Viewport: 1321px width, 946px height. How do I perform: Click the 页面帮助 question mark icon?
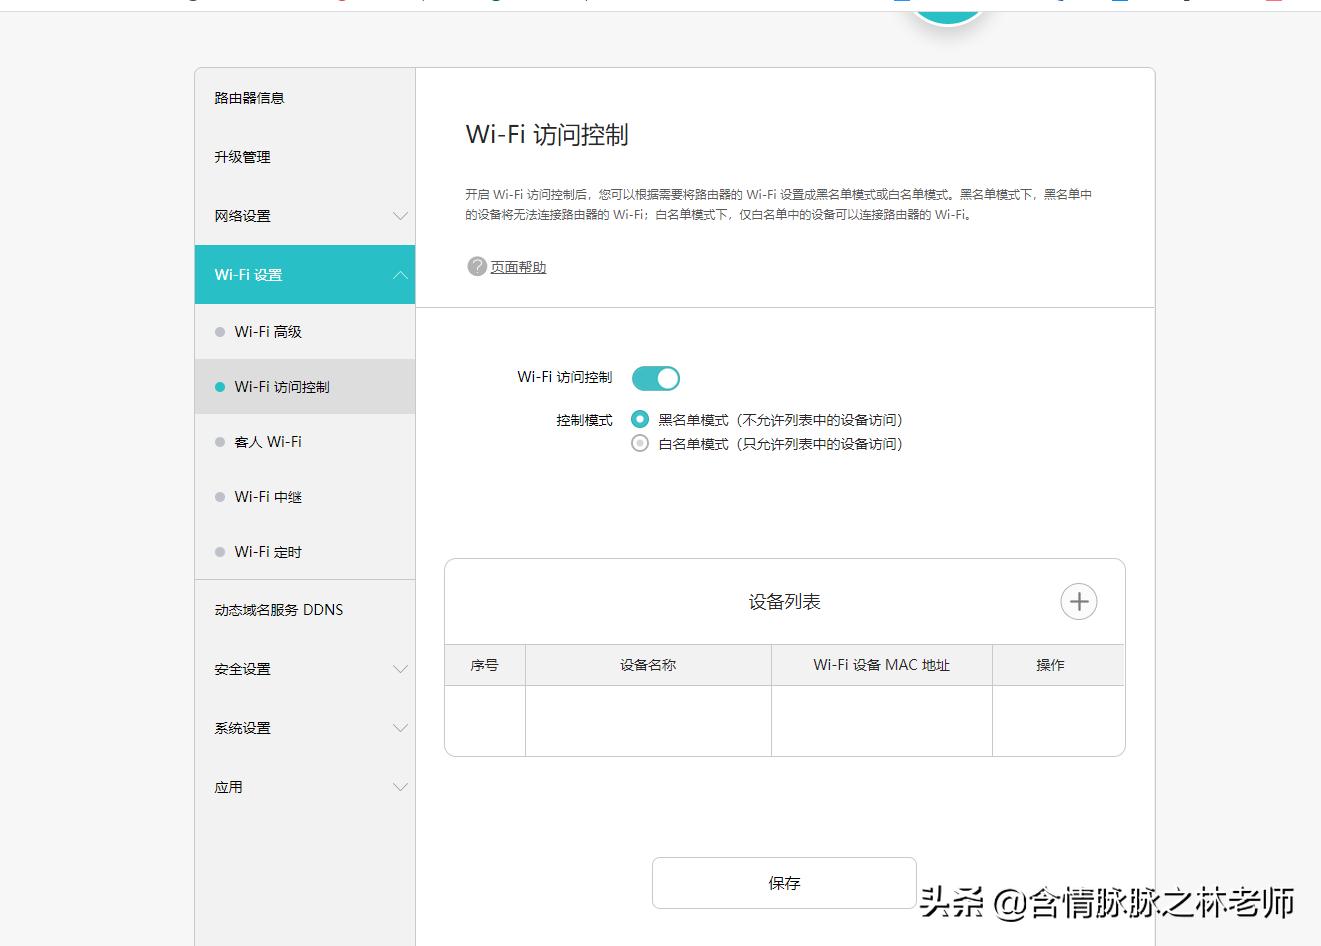[x=476, y=267]
